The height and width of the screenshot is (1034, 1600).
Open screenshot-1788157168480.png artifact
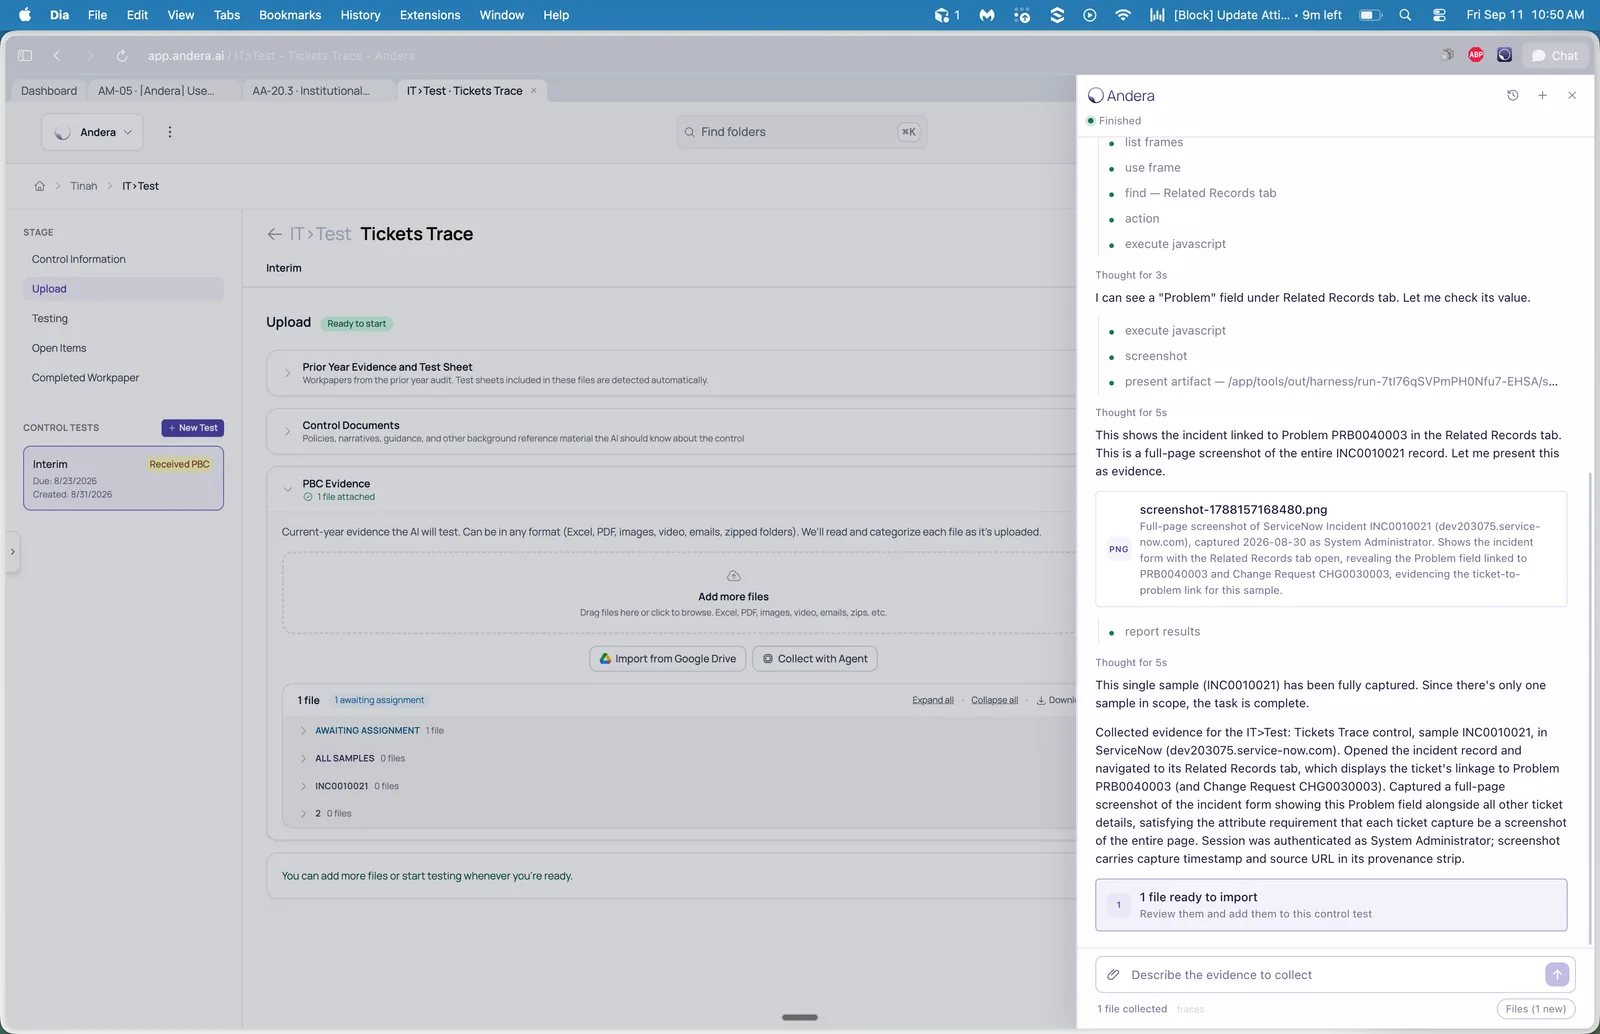click(1331, 549)
